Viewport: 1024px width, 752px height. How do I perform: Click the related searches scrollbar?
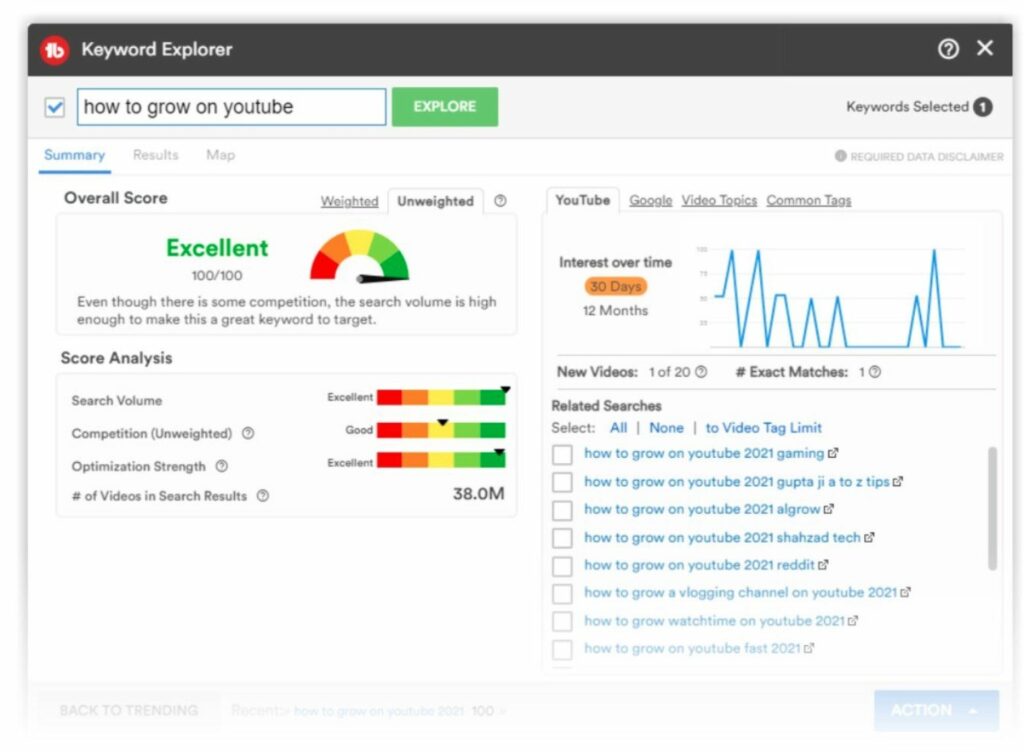pyautogui.click(x=992, y=509)
